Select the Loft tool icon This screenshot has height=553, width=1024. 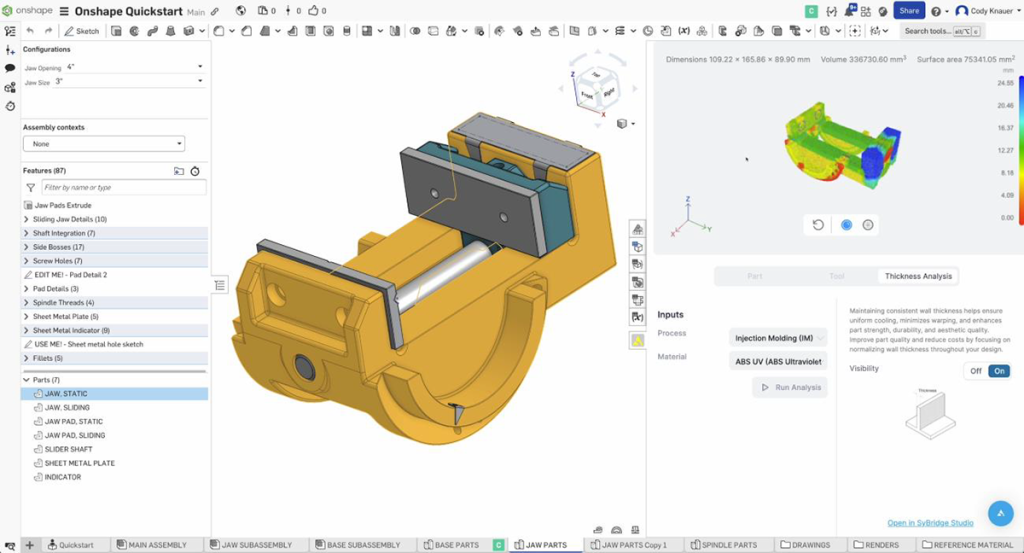170,31
